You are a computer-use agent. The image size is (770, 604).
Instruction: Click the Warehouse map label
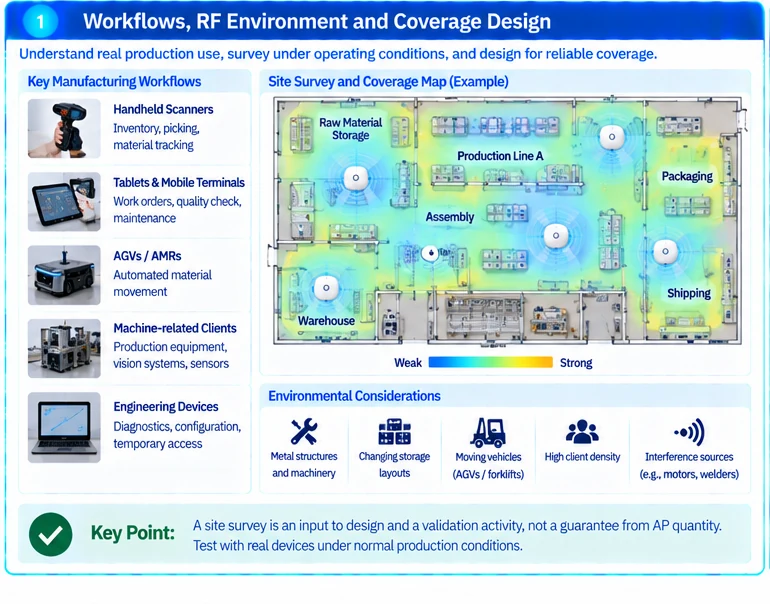[326, 321]
